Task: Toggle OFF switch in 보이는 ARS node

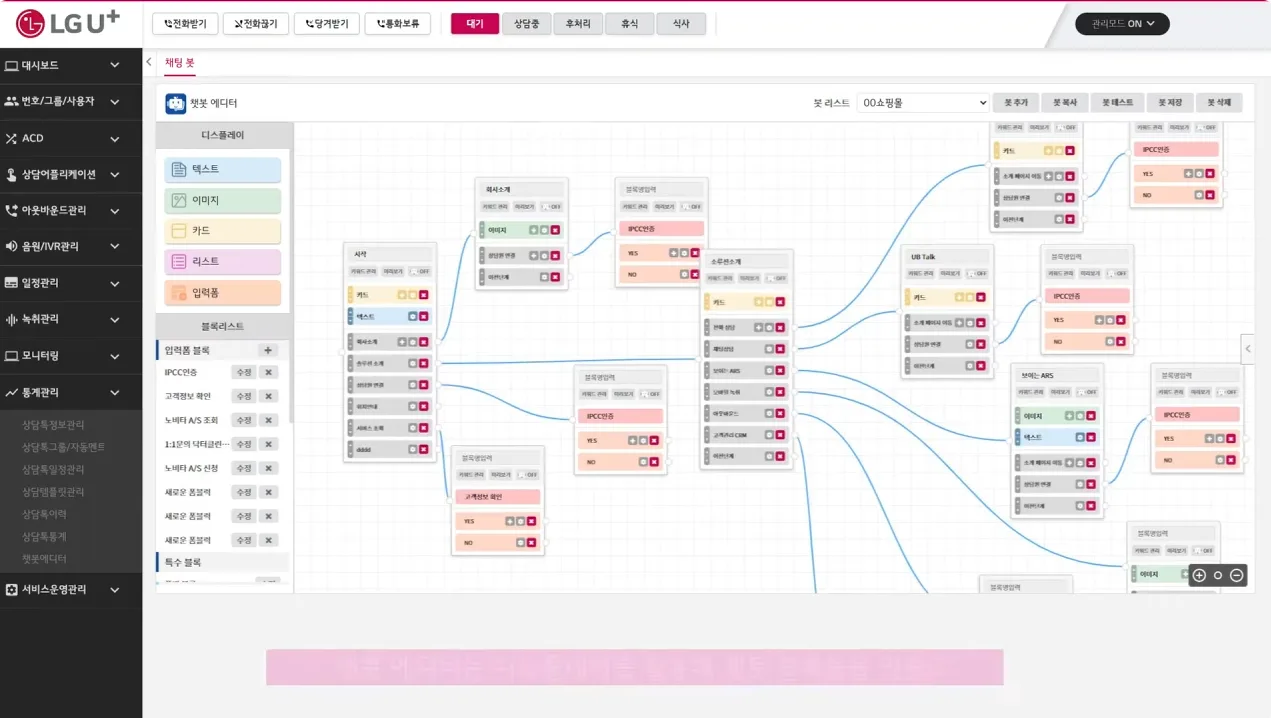Action: (x=1088, y=392)
